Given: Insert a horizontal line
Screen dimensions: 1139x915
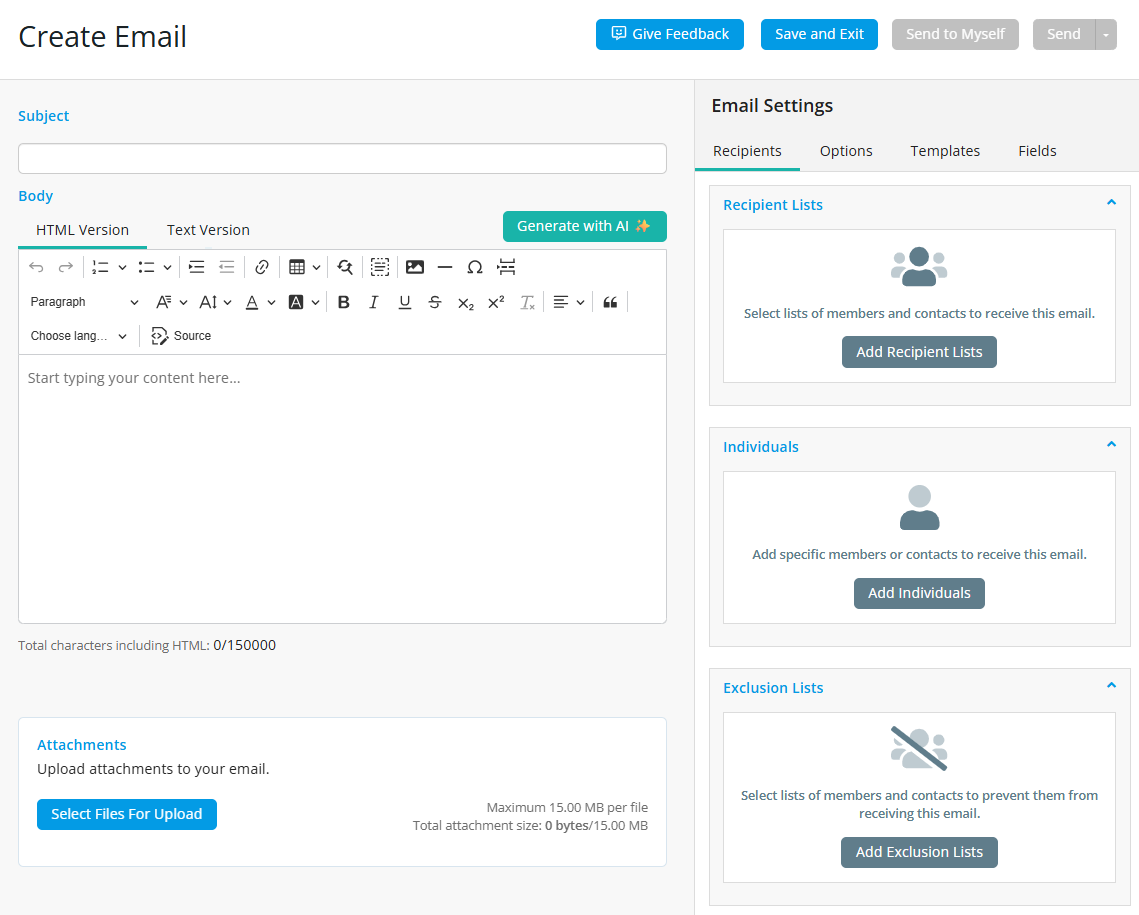Looking at the screenshot, I should (445, 267).
